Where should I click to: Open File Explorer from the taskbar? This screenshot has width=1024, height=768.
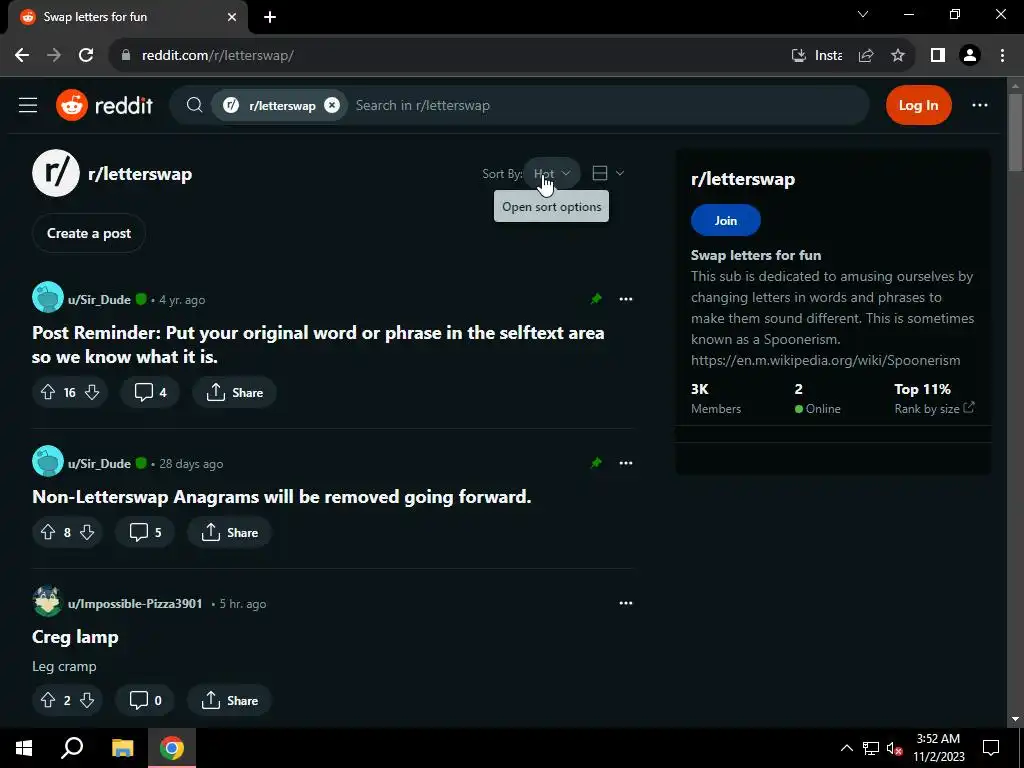(122, 748)
